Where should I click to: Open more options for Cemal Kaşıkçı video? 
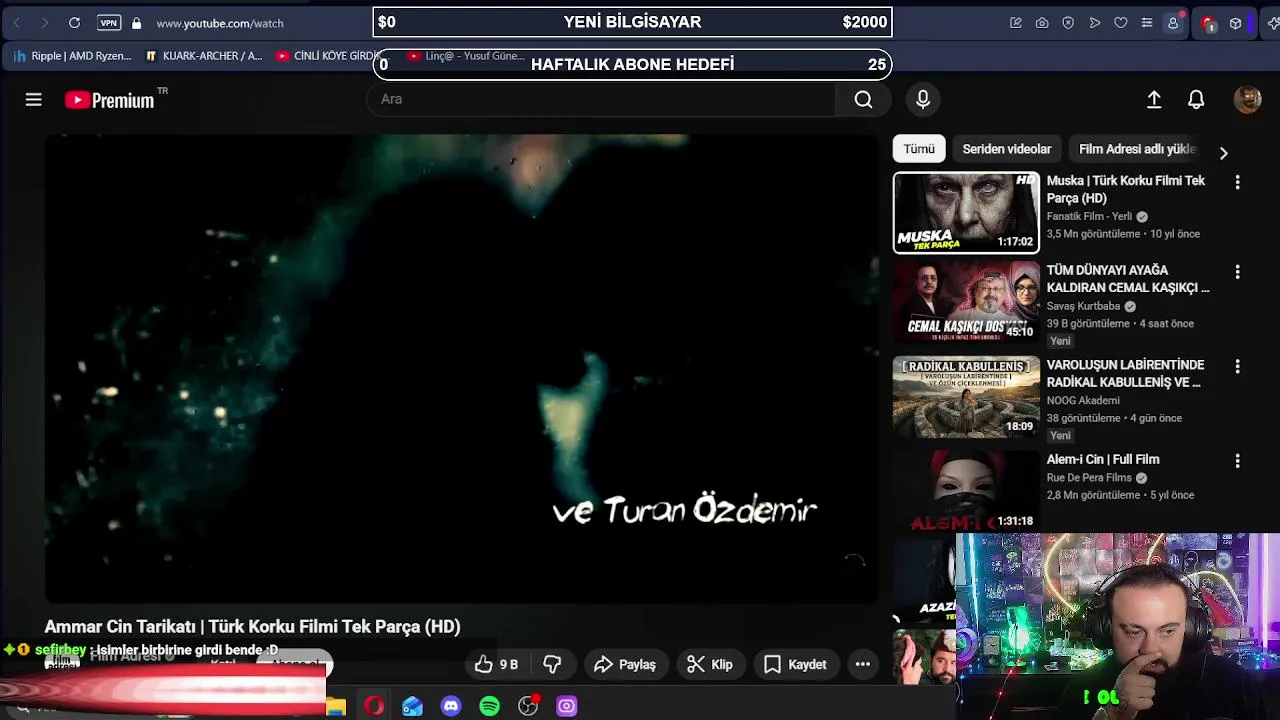(x=1237, y=272)
